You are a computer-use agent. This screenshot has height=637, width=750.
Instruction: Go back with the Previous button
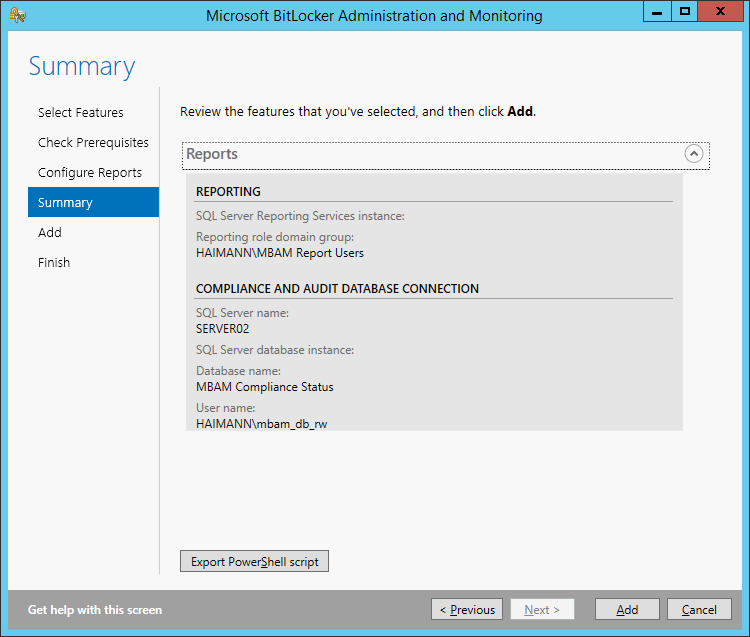click(467, 609)
